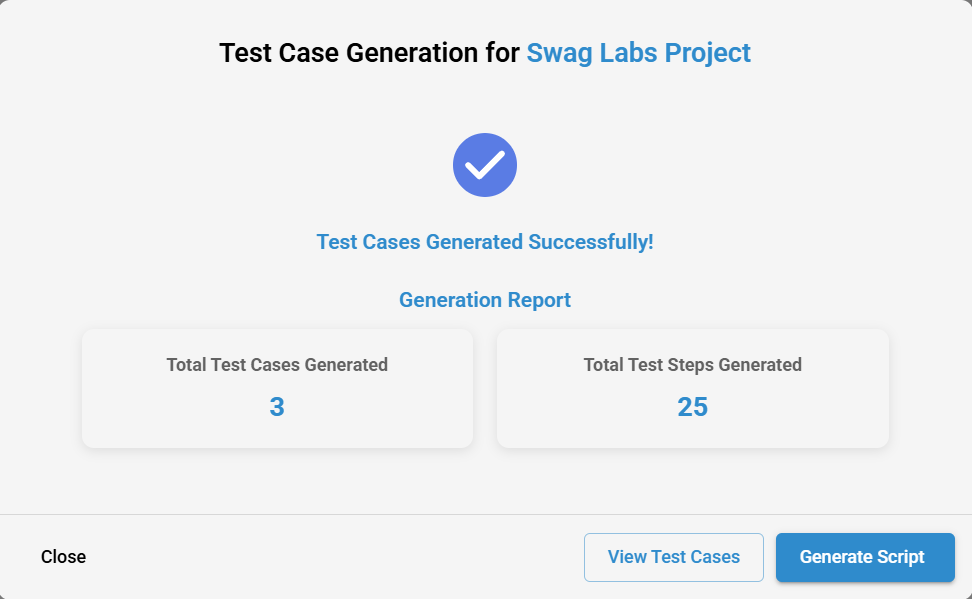Click the number 25 test steps count

692,407
